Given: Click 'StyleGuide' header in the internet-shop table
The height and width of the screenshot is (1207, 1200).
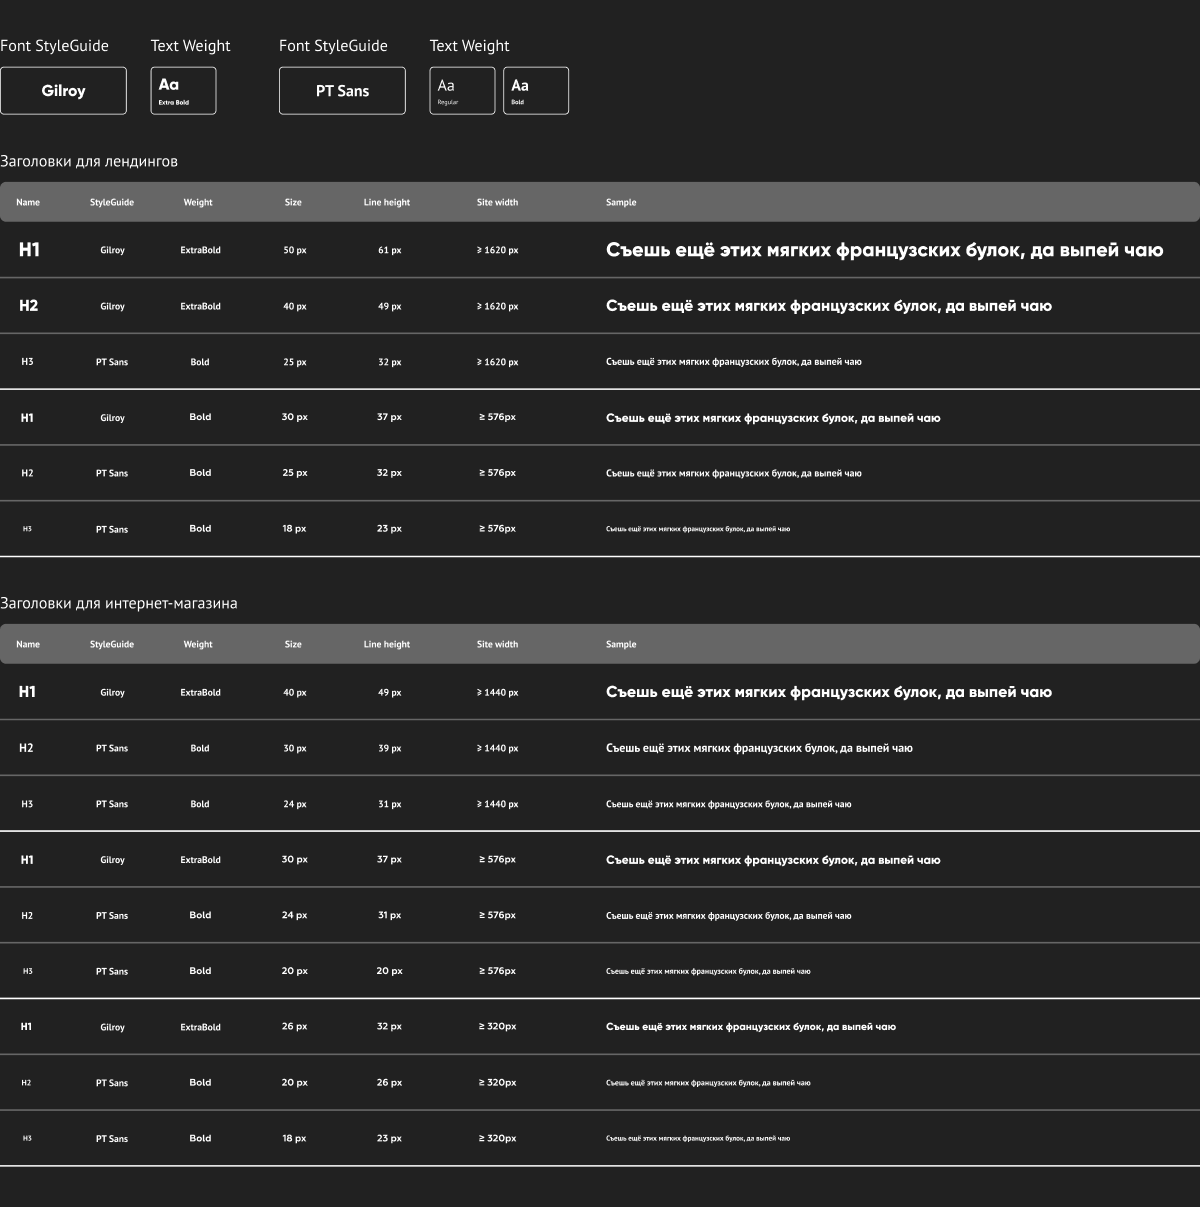Looking at the screenshot, I should 112,644.
